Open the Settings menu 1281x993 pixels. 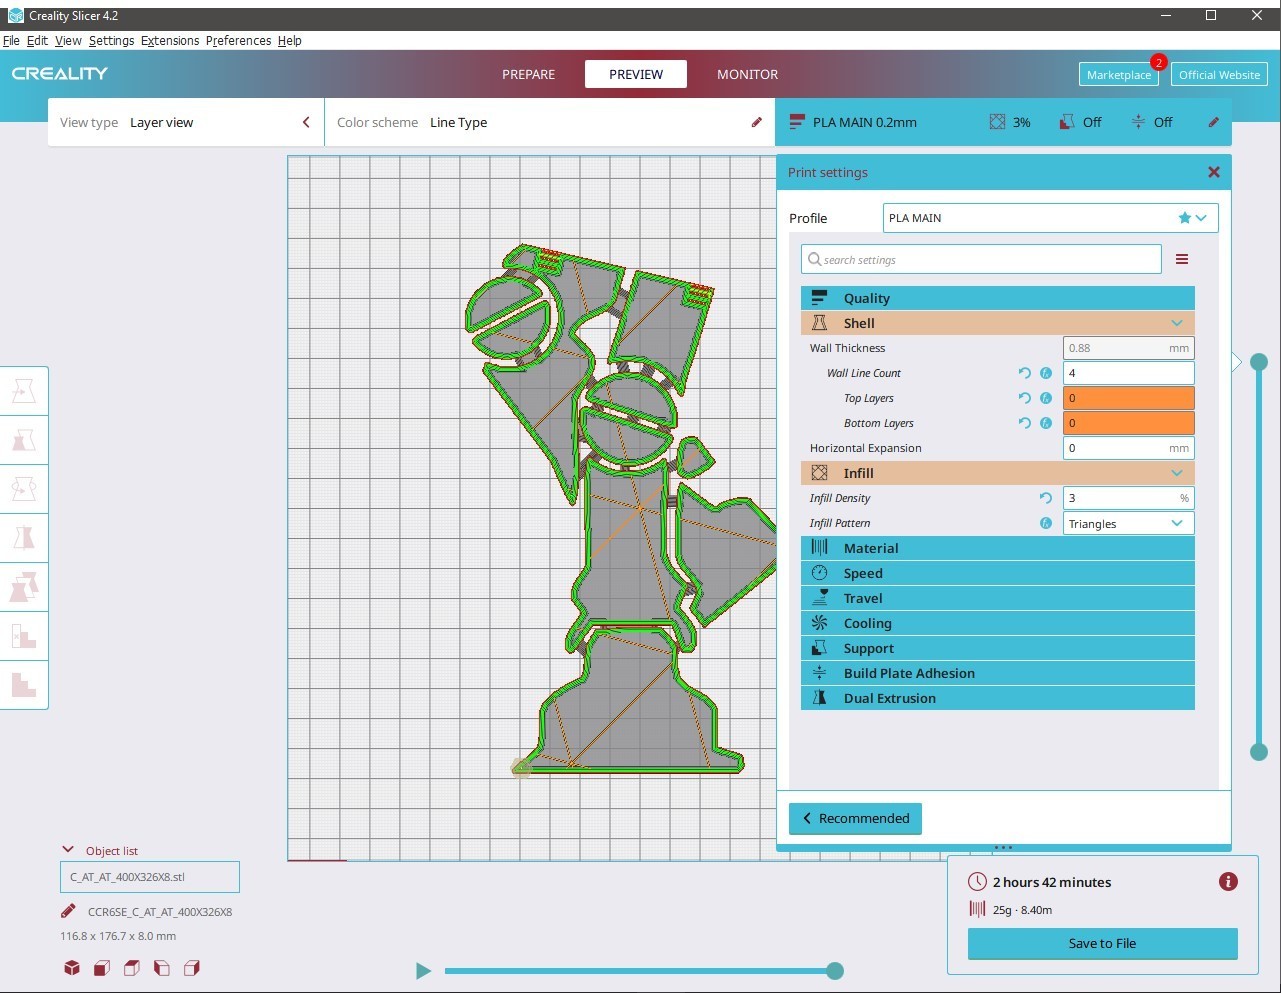click(x=111, y=41)
